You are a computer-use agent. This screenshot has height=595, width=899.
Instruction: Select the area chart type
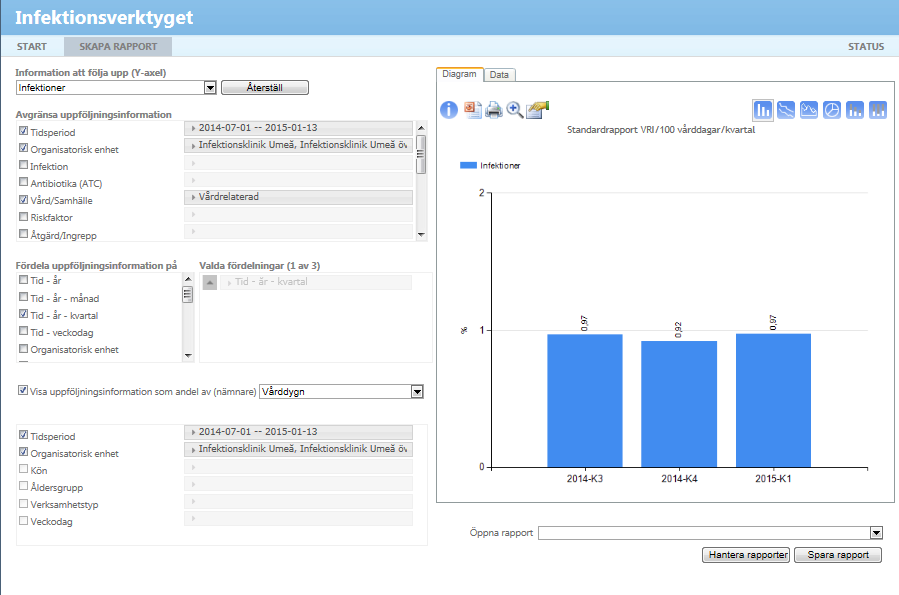pyautogui.click(x=809, y=109)
